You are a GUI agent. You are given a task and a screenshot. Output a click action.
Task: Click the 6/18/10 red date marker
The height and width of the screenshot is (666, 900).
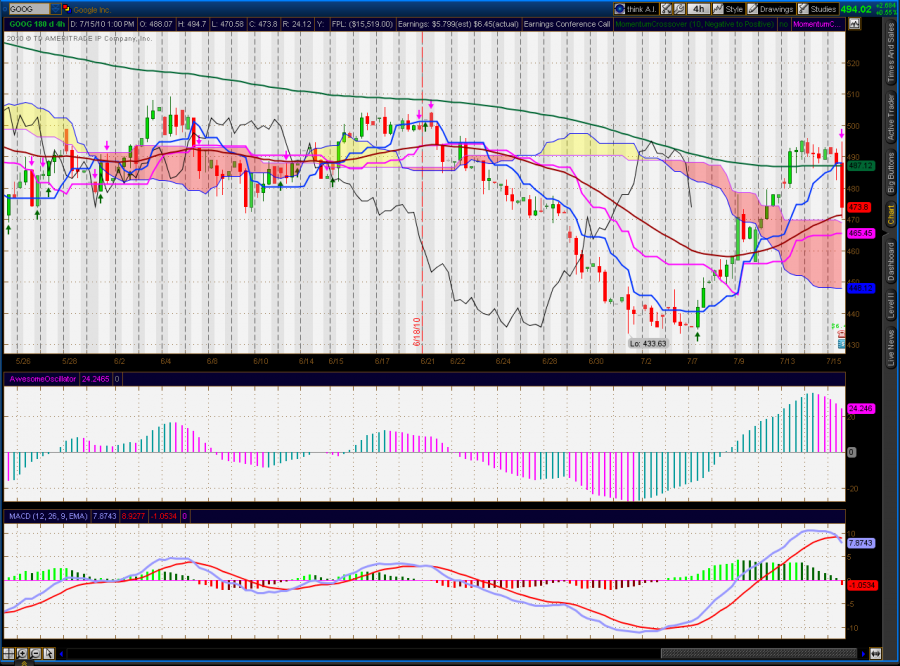(x=417, y=331)
